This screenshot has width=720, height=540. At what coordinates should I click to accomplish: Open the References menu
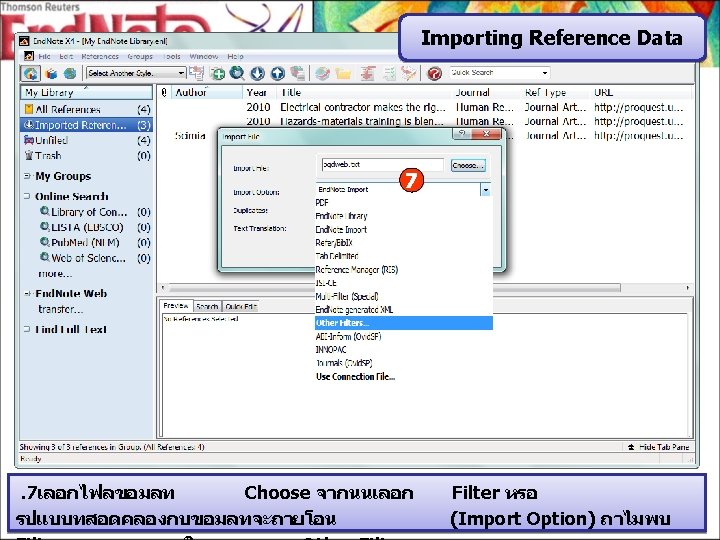point(100,56)
